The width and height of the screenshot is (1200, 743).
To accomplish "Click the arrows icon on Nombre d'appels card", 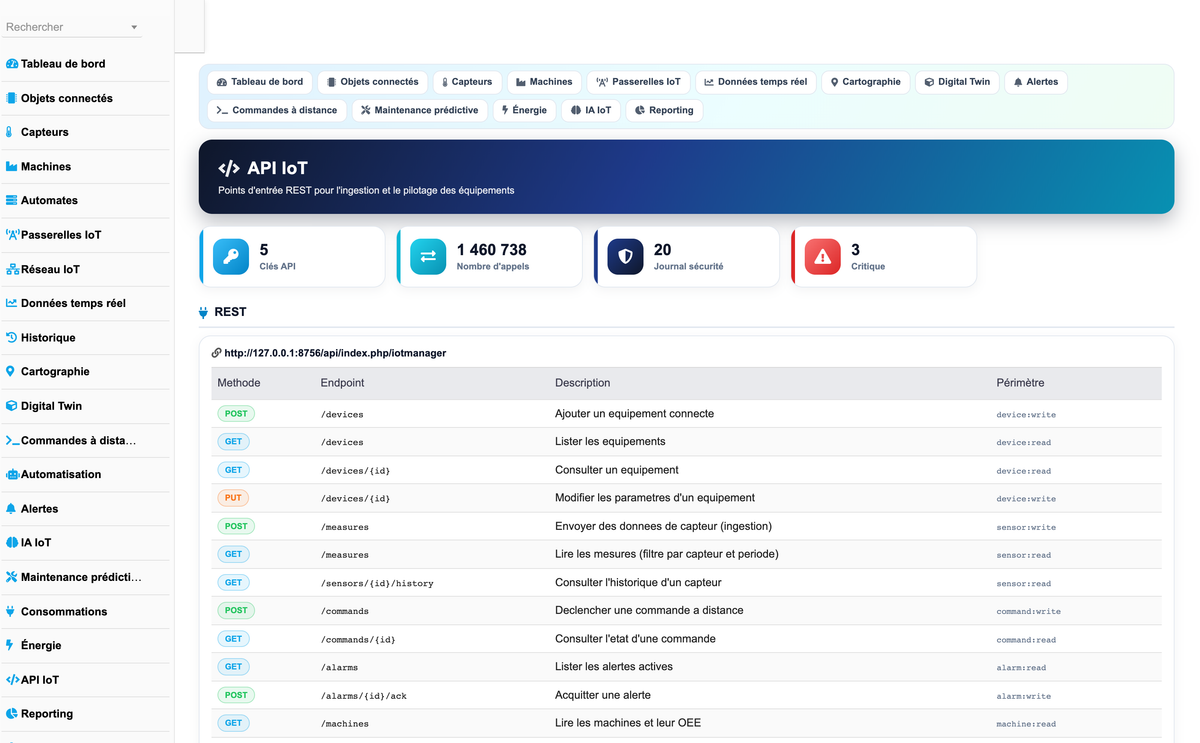I will click(428, 257).
